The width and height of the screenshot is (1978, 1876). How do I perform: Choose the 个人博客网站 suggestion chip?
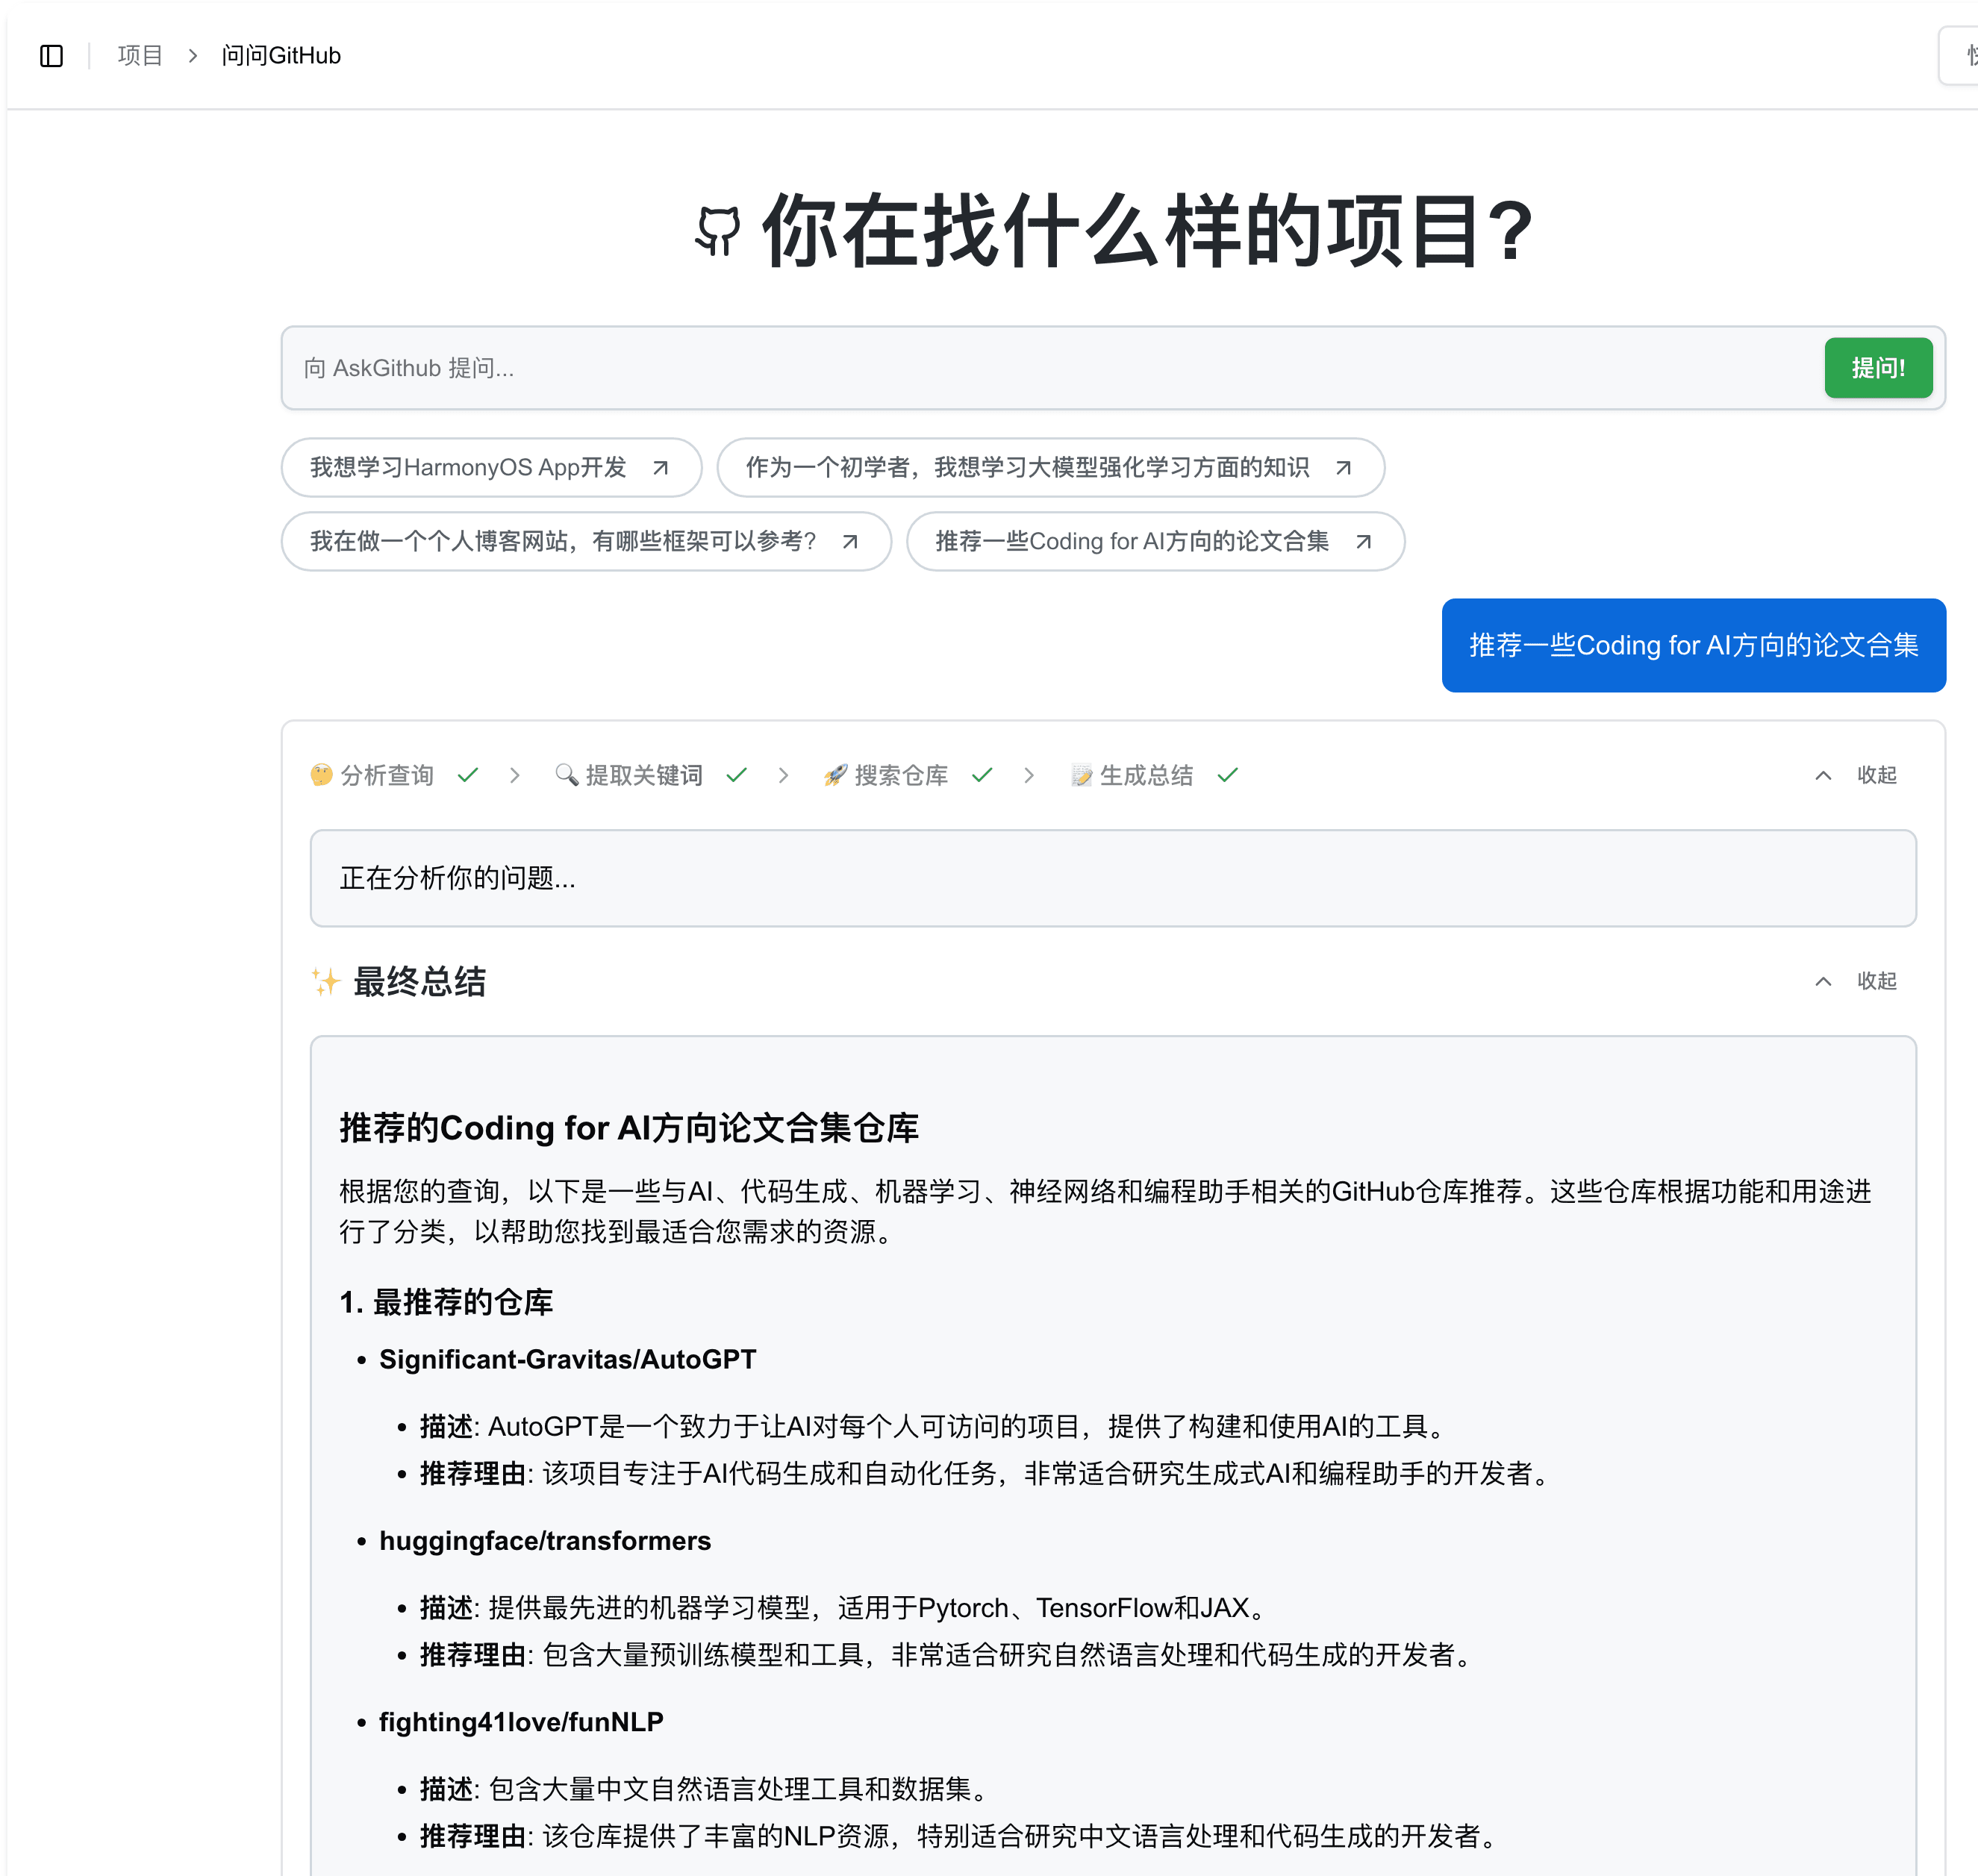[x=586, y=541]
